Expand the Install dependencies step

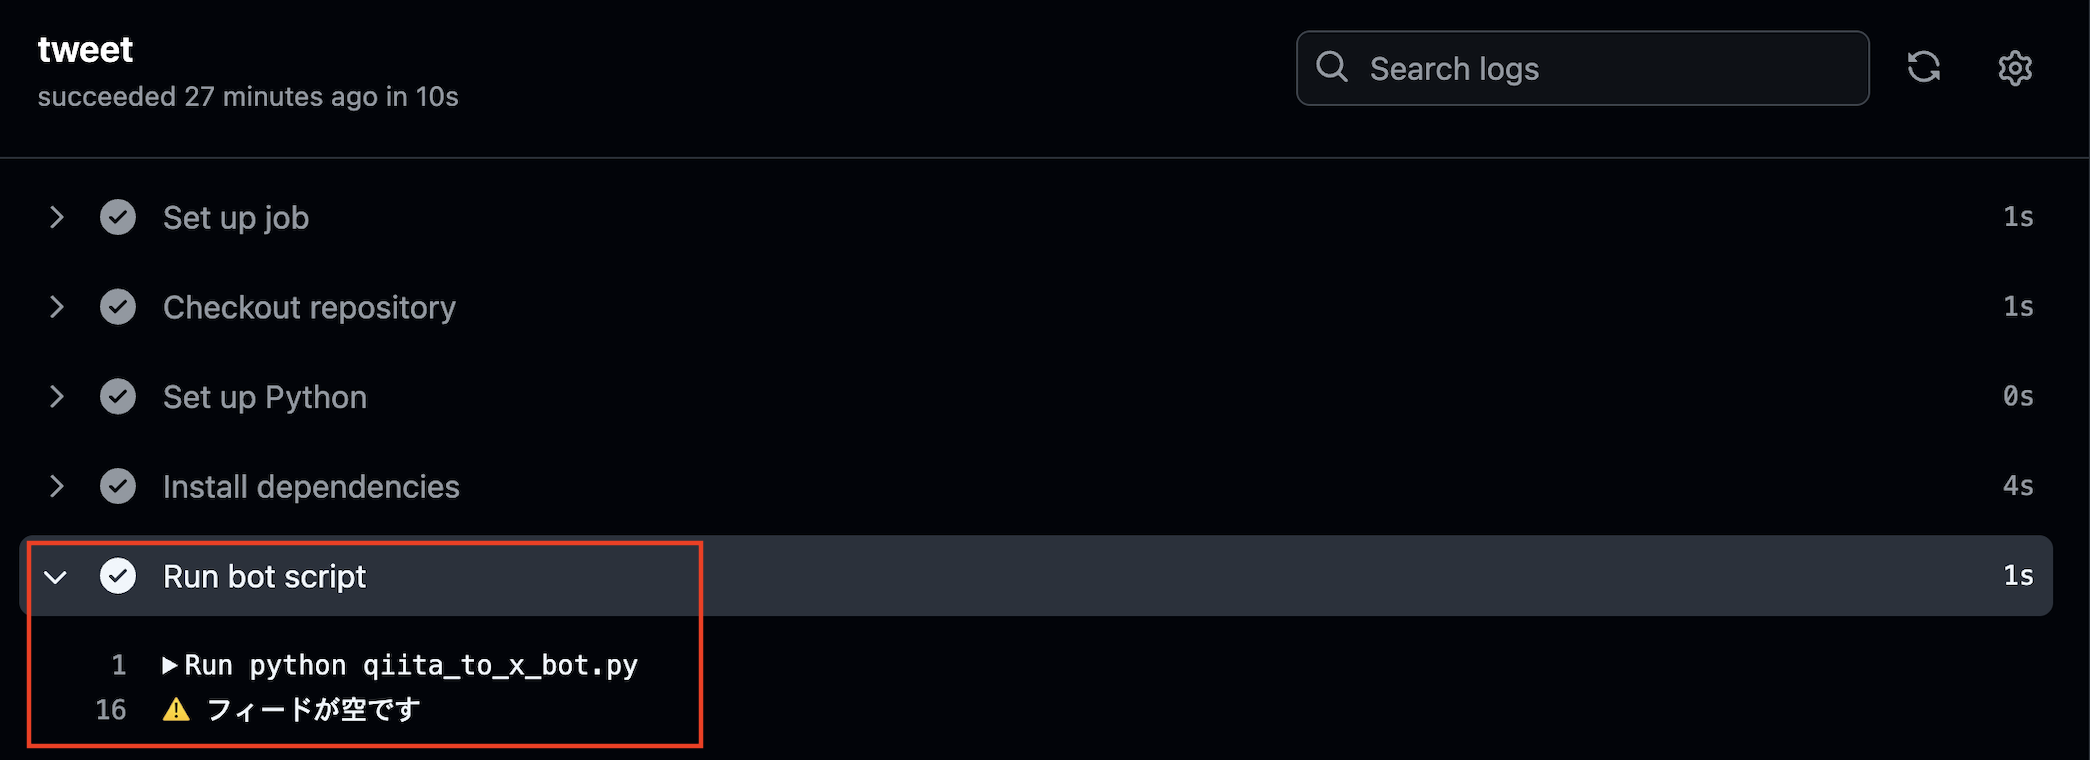click(56, 486)
